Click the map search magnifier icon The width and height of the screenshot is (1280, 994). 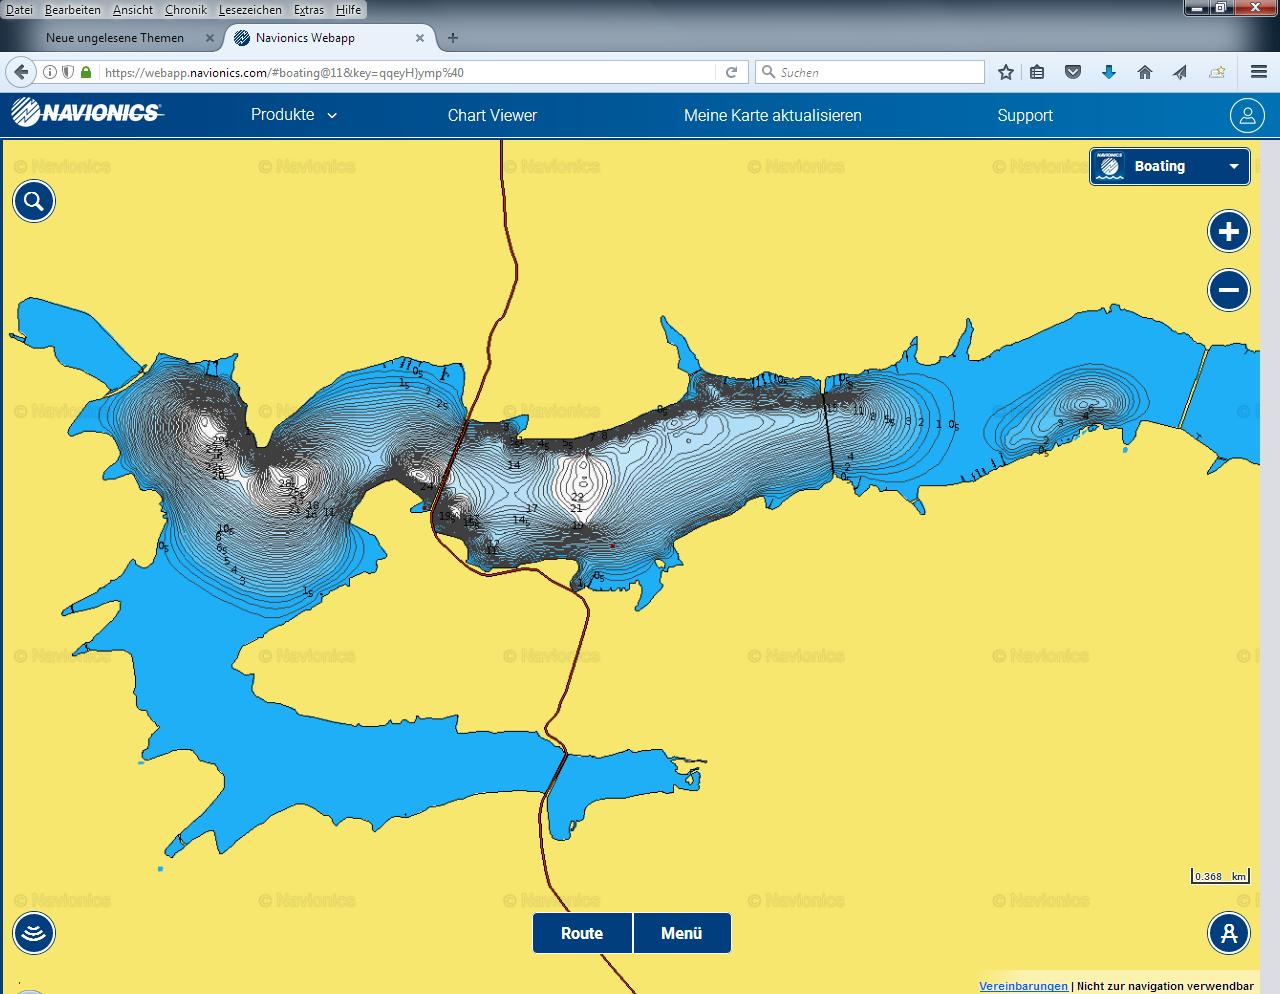pyautogui.click(x=33, y=202)
